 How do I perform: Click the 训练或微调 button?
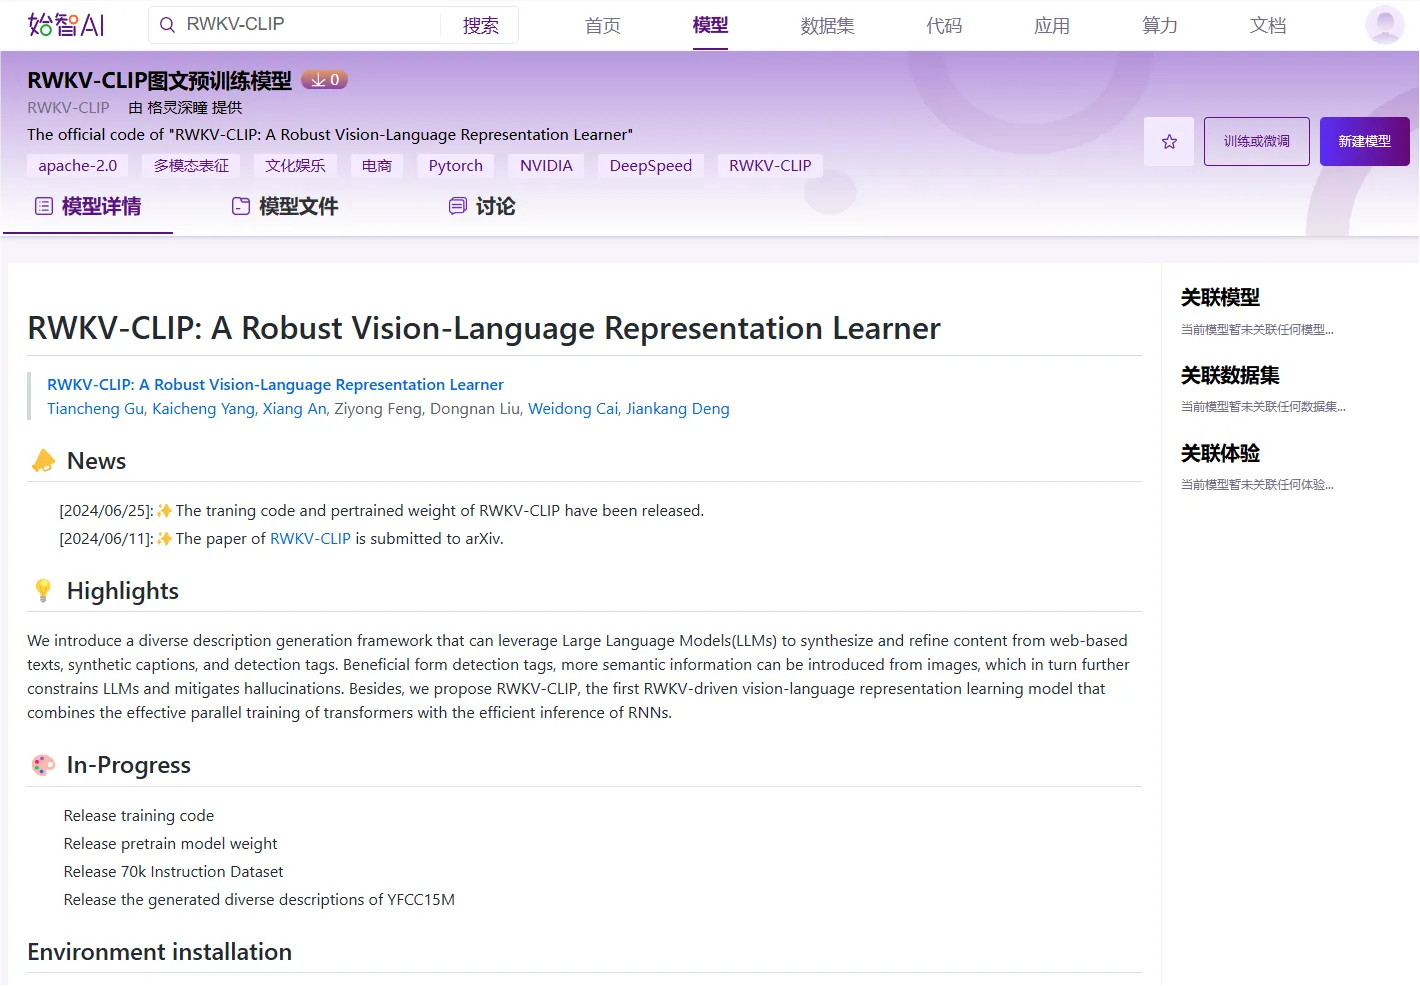[x=1257, y=142]
